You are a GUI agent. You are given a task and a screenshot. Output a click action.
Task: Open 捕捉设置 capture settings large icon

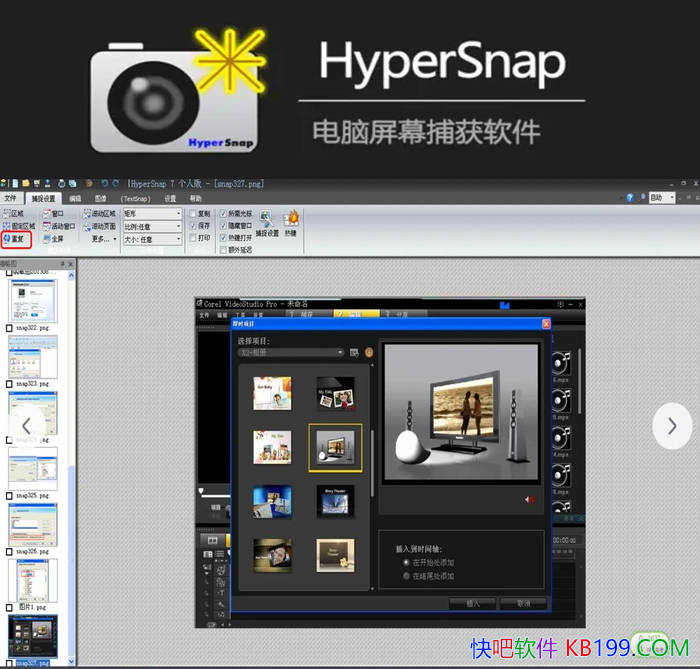tap(267, 224)
